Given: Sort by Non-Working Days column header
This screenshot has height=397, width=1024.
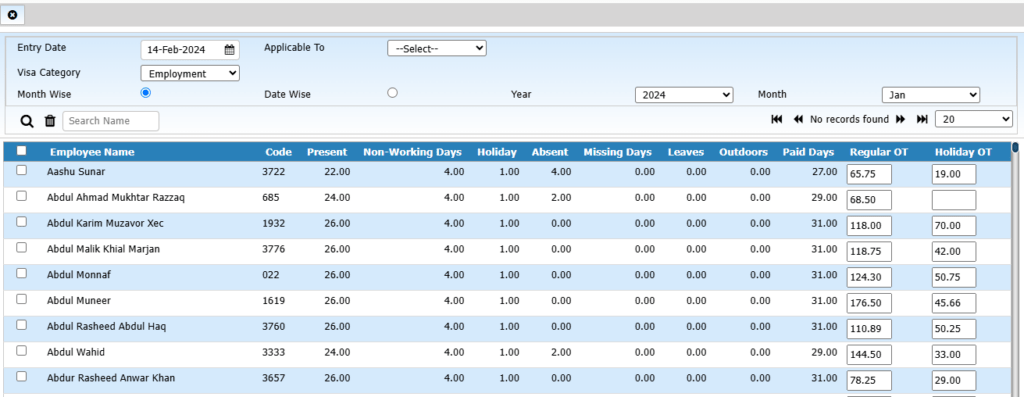Looking at the screenshot, I should tap(412, 152).
